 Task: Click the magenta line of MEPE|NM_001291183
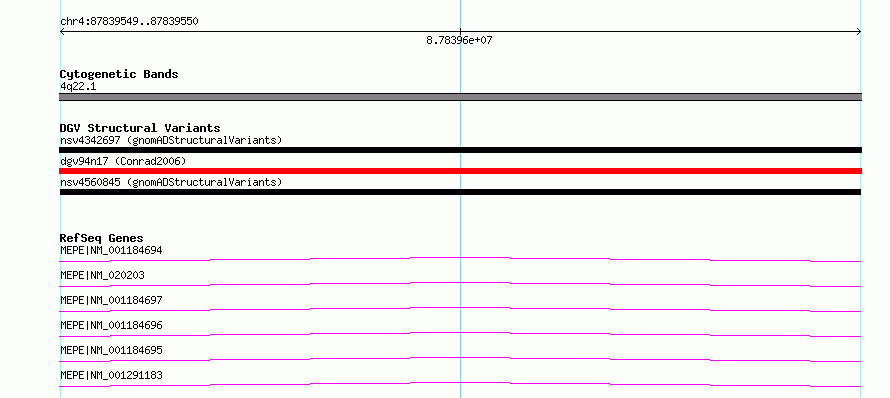pyautogui.click(x=460, y=384)
